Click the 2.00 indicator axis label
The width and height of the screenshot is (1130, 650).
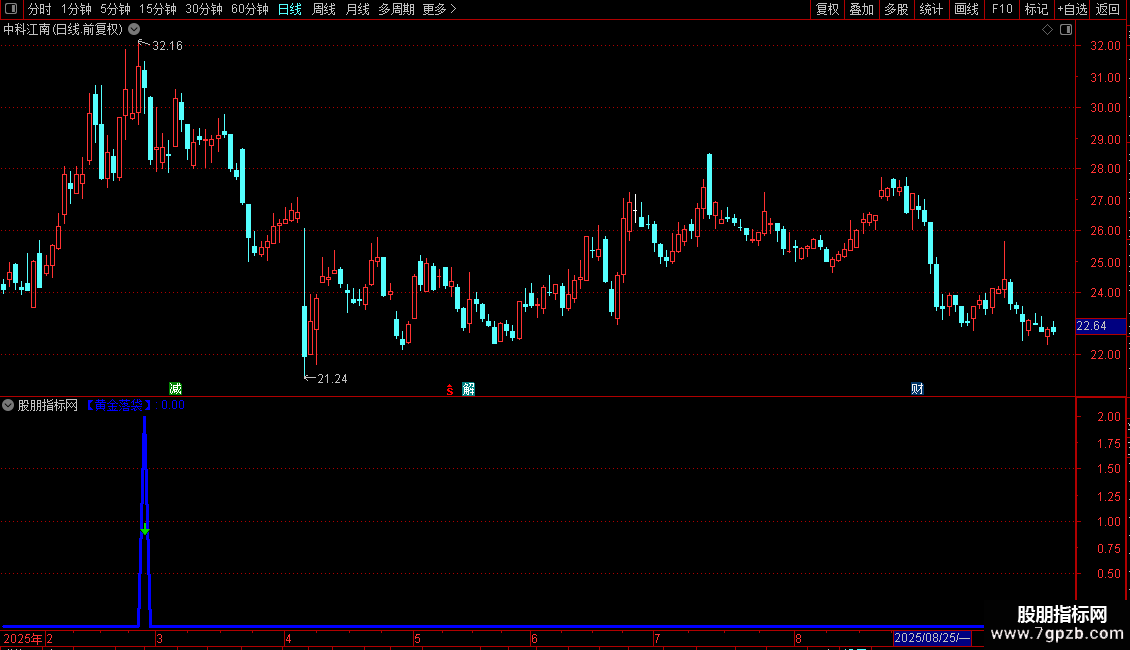coord(1109,417)
